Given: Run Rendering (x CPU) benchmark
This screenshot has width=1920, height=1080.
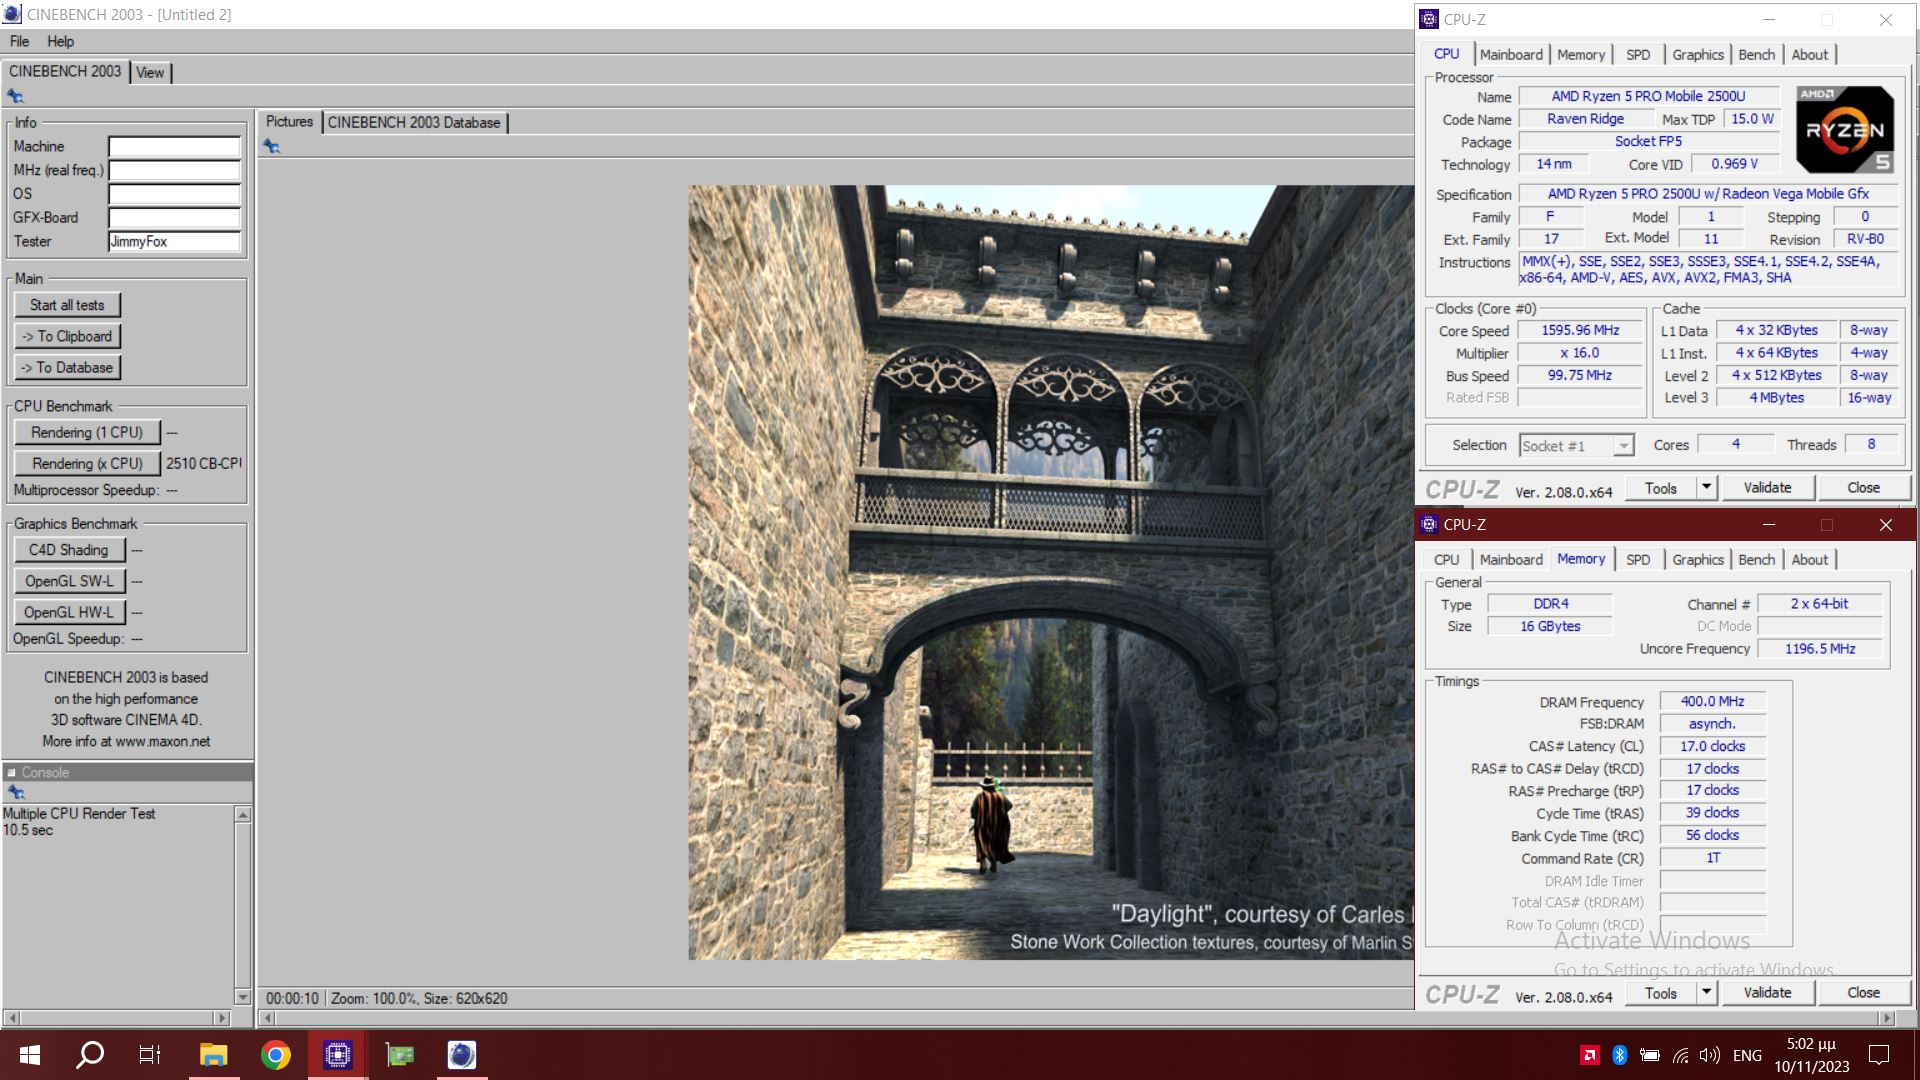Looking at the screenshot, I should [x=87, y=463].
